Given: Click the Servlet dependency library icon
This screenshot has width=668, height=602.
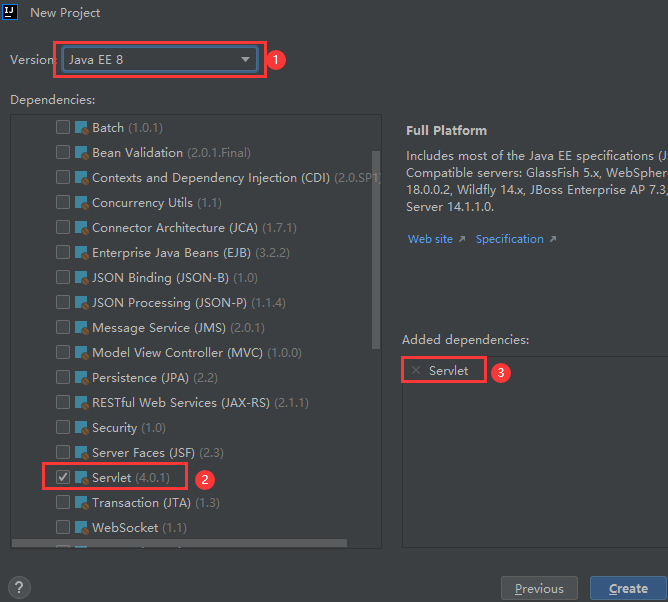Looking at the screenshot, I should [81, 478].
